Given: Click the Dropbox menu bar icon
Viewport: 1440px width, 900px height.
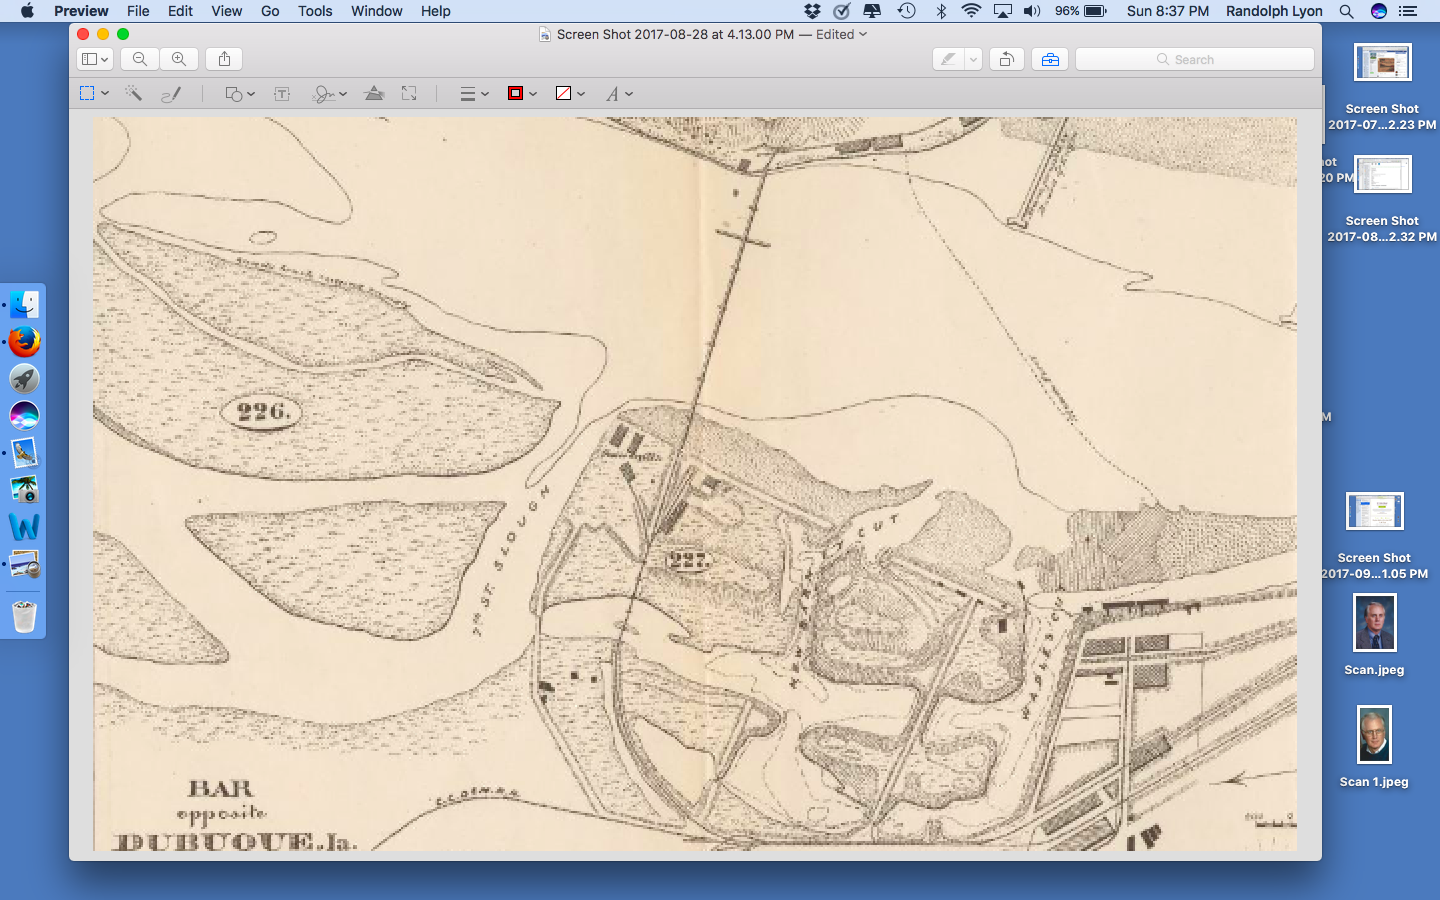Looking at the screenshot, I should click(x=812, y=11).
